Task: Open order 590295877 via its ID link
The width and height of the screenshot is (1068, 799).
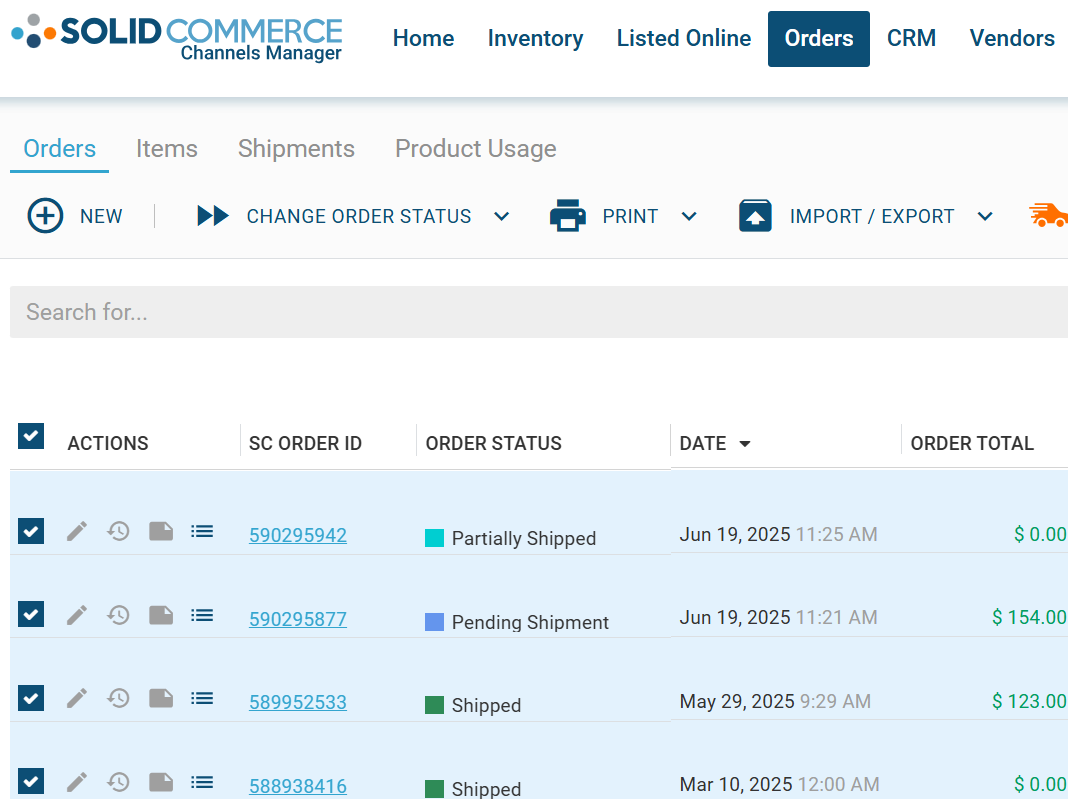Action: (298, 618)
